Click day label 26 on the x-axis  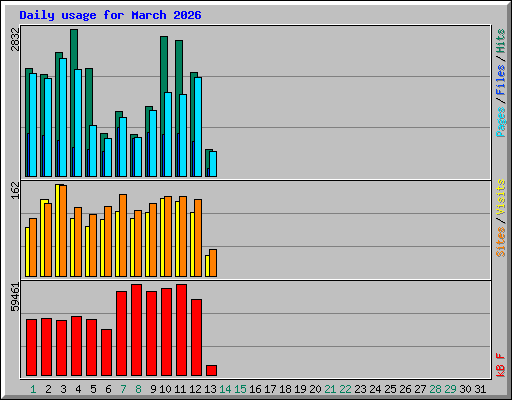405,389
